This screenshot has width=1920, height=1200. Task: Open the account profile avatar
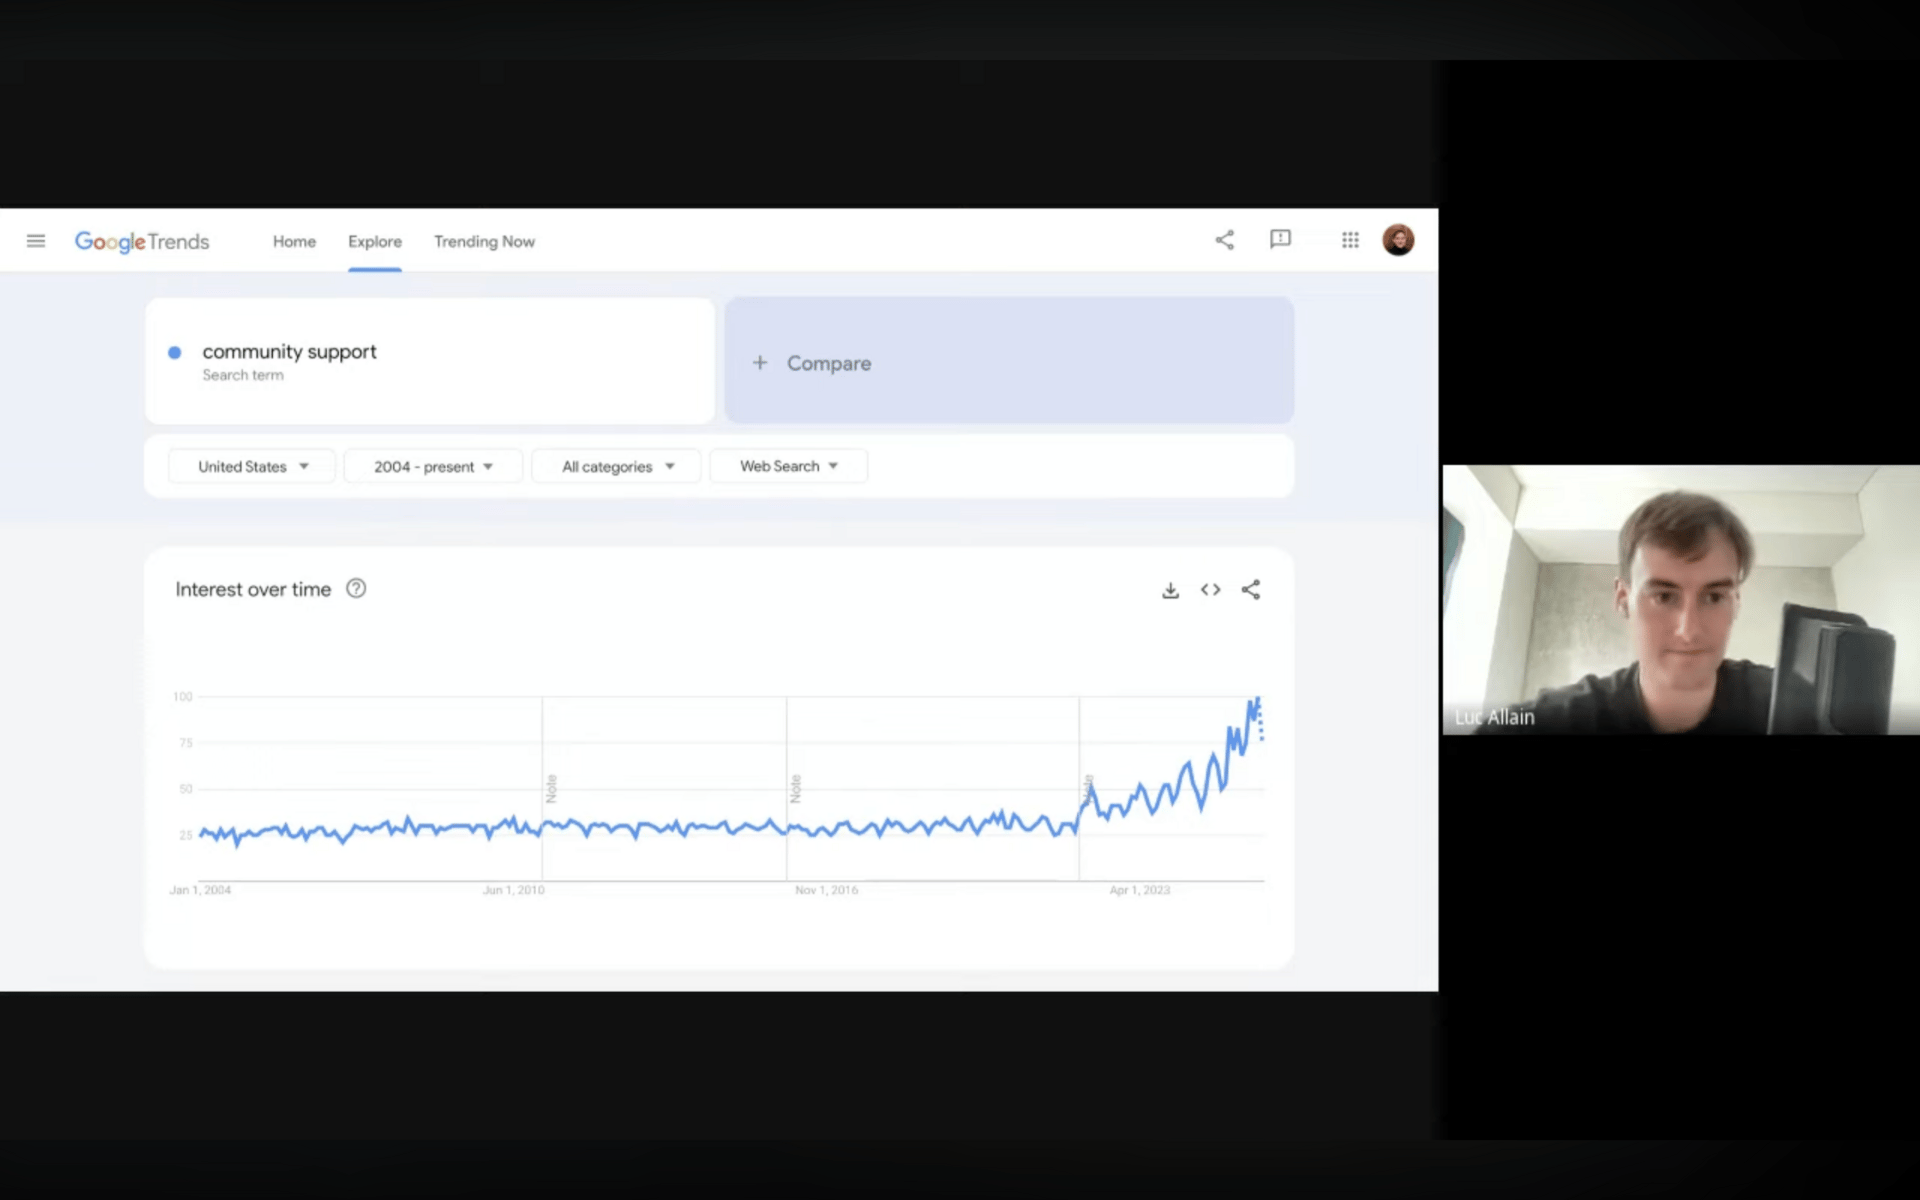[x=1398, y=240]
